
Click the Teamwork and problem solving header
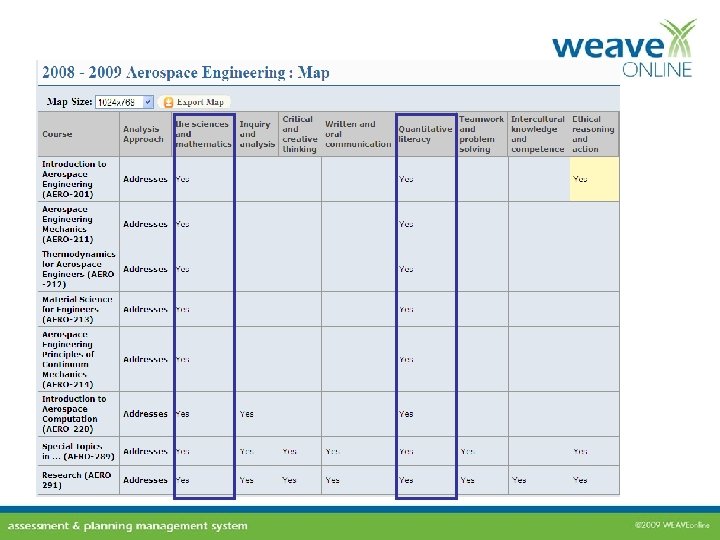pos(482,134)
